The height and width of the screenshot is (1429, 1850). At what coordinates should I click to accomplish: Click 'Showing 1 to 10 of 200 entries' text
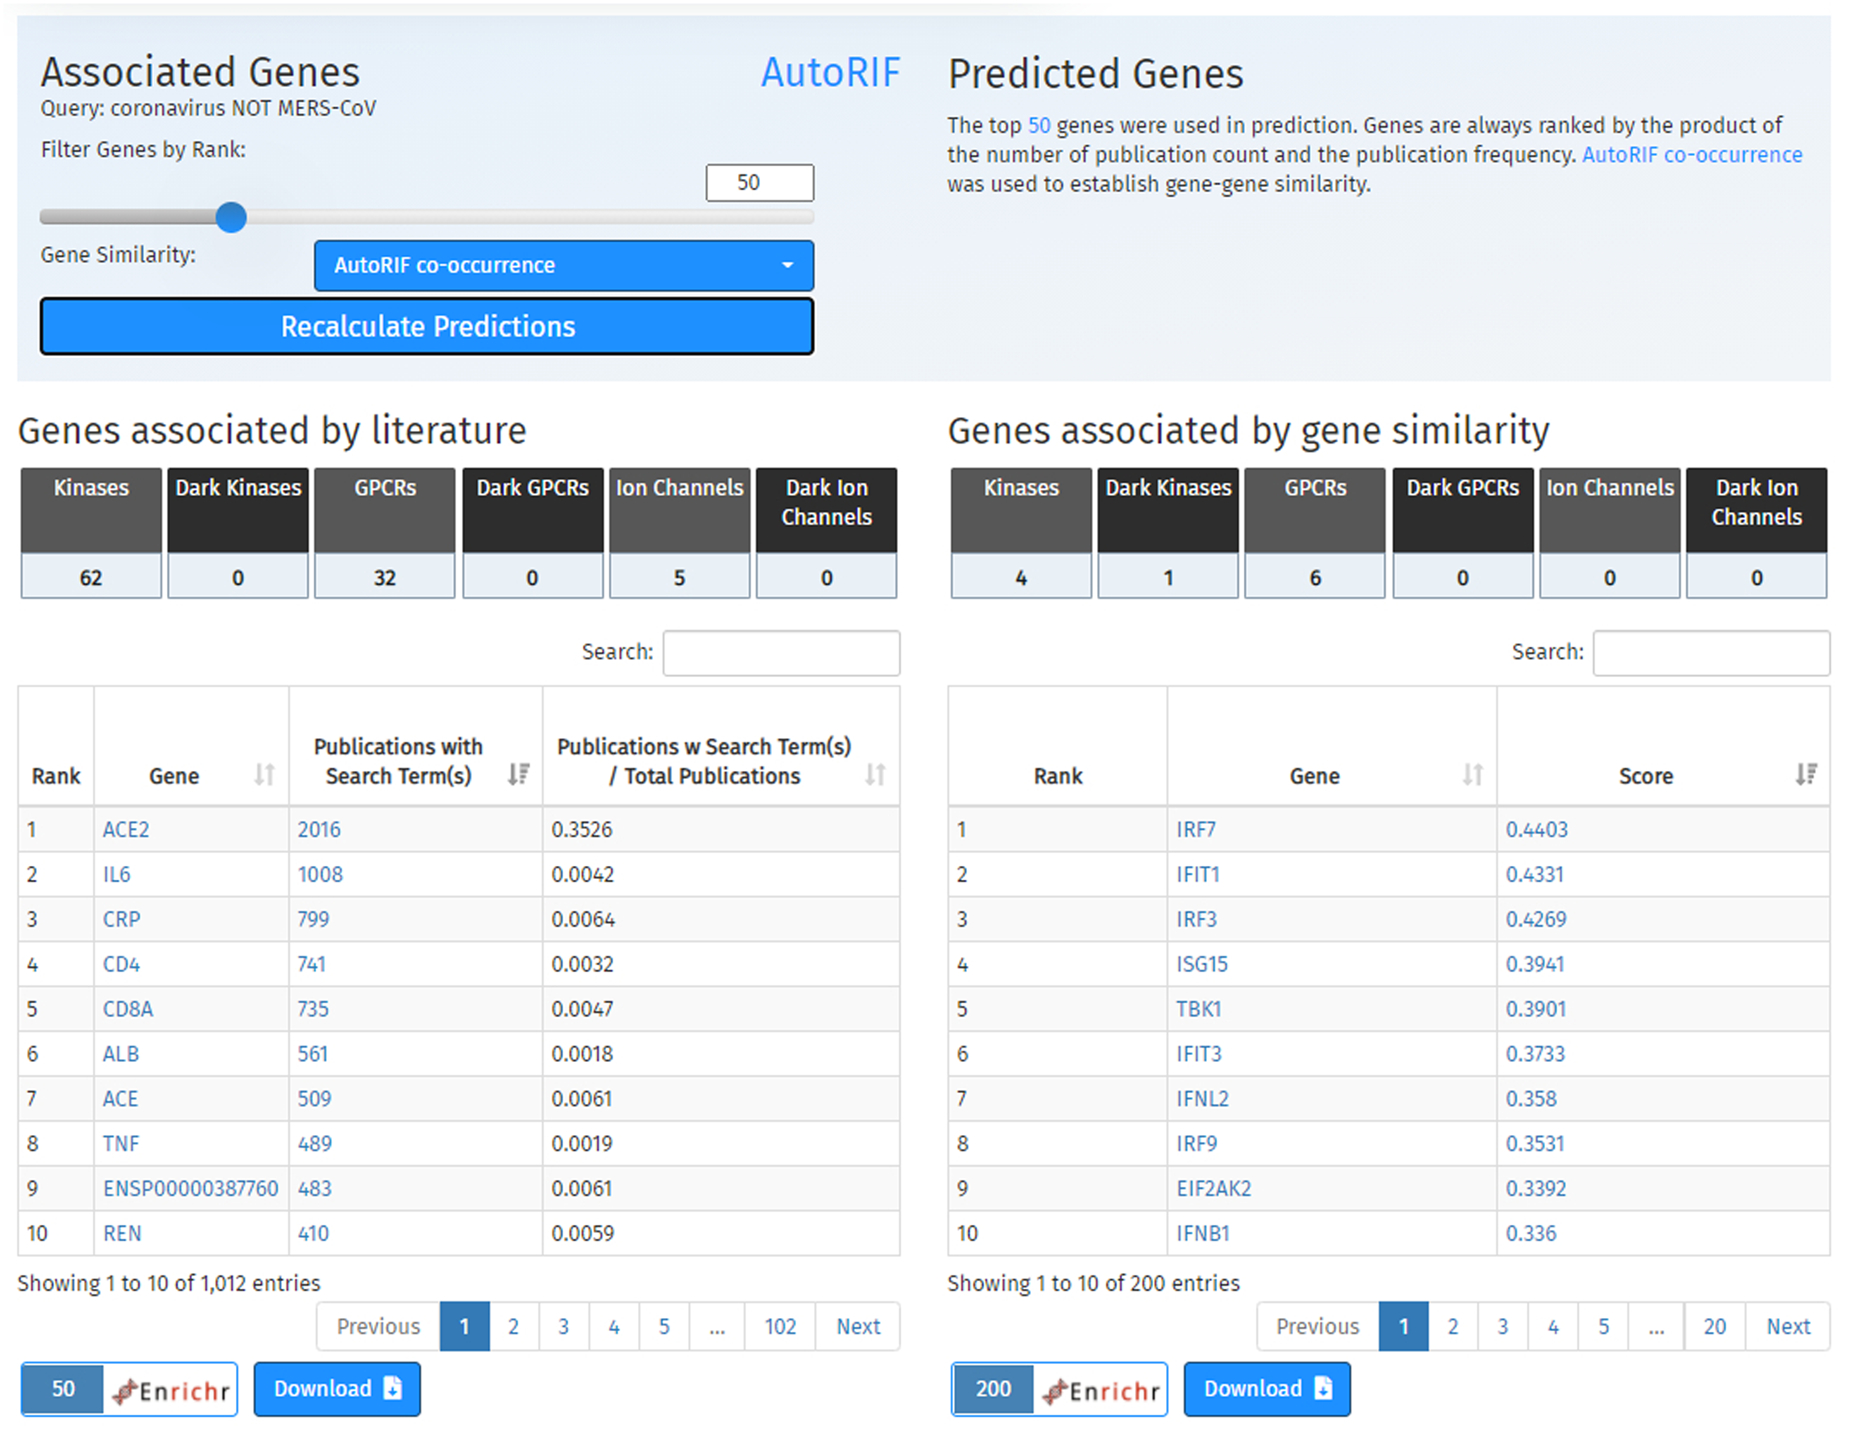click(x=1094, y=1284)
